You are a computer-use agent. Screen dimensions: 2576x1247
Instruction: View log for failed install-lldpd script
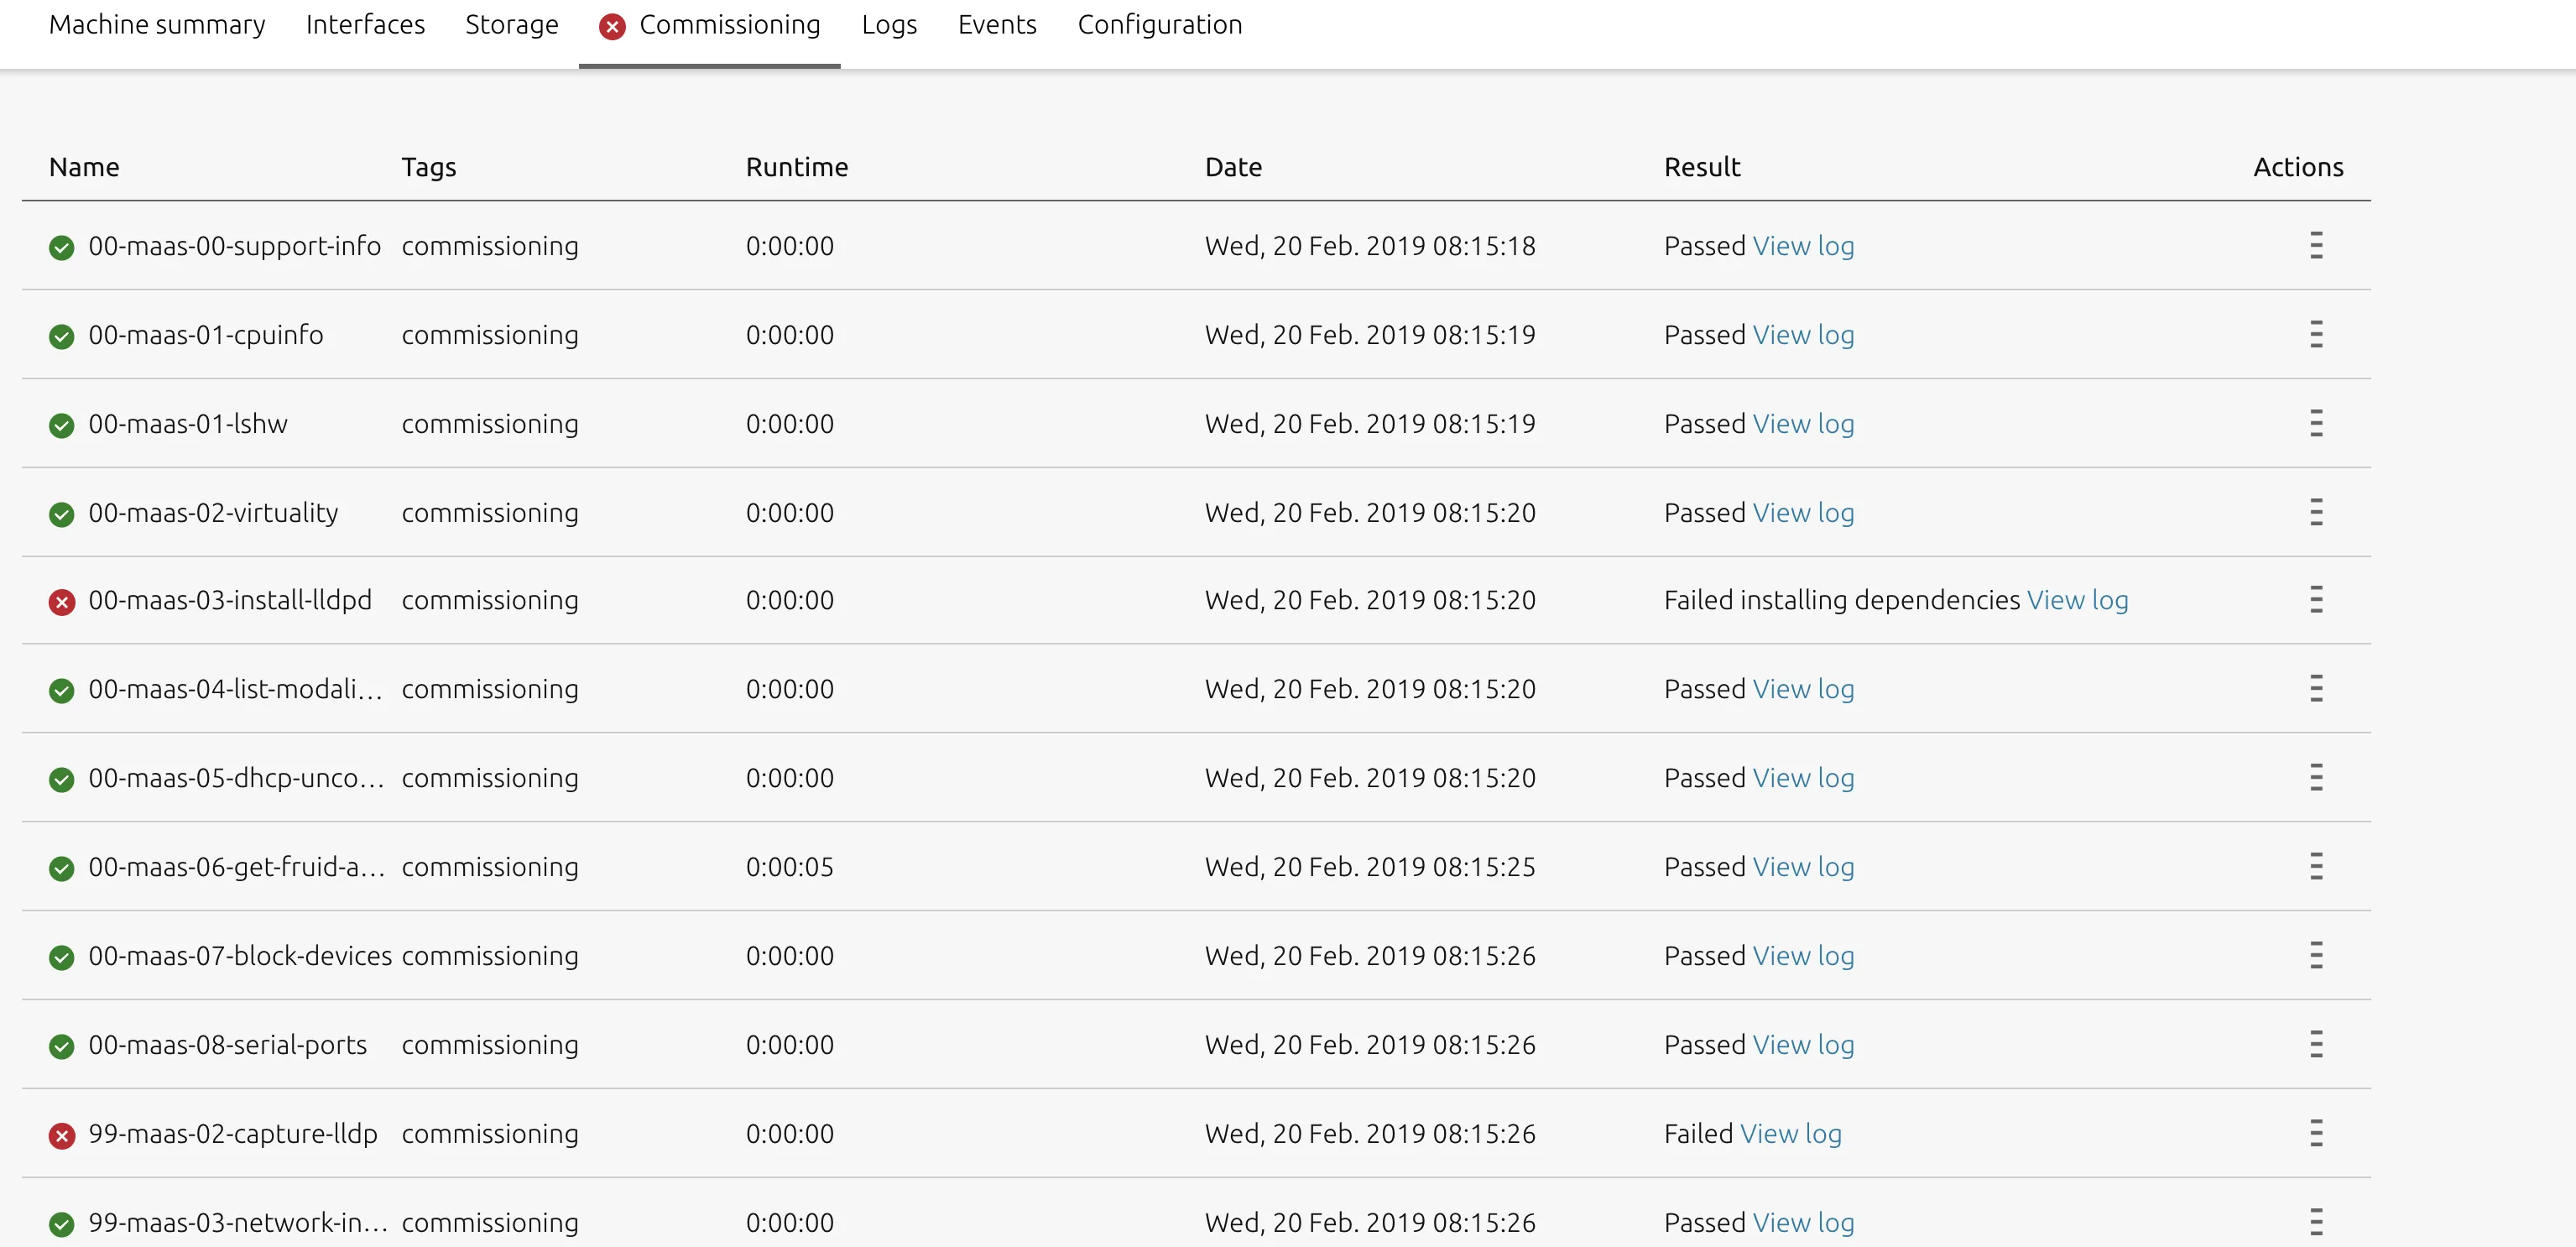[x=2077, y=600]
